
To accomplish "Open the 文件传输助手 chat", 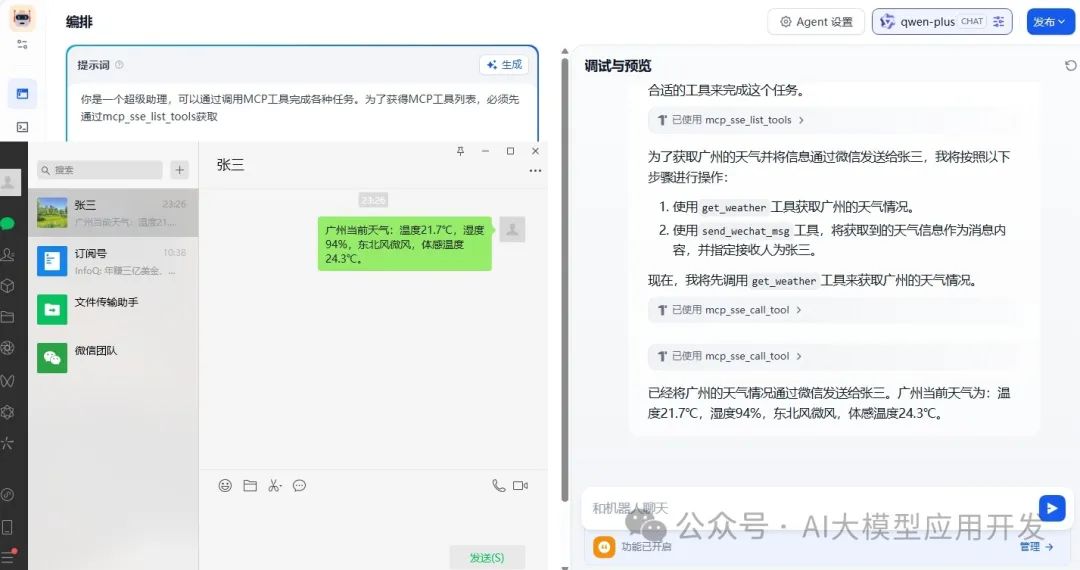I will (114, 309).
